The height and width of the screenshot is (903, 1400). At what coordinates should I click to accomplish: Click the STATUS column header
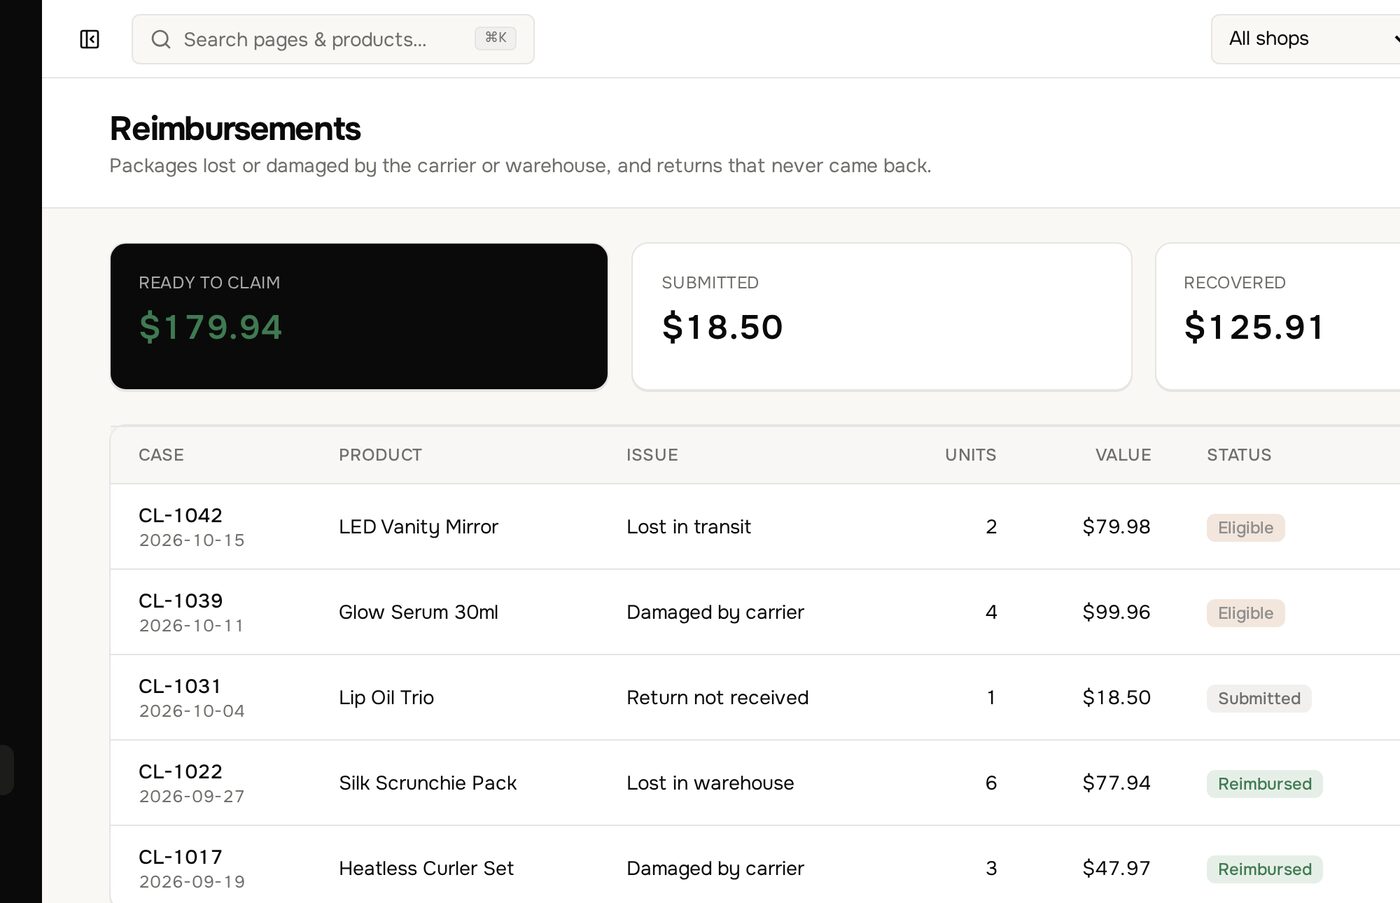pyautogui.click(x=1239, y=455)
